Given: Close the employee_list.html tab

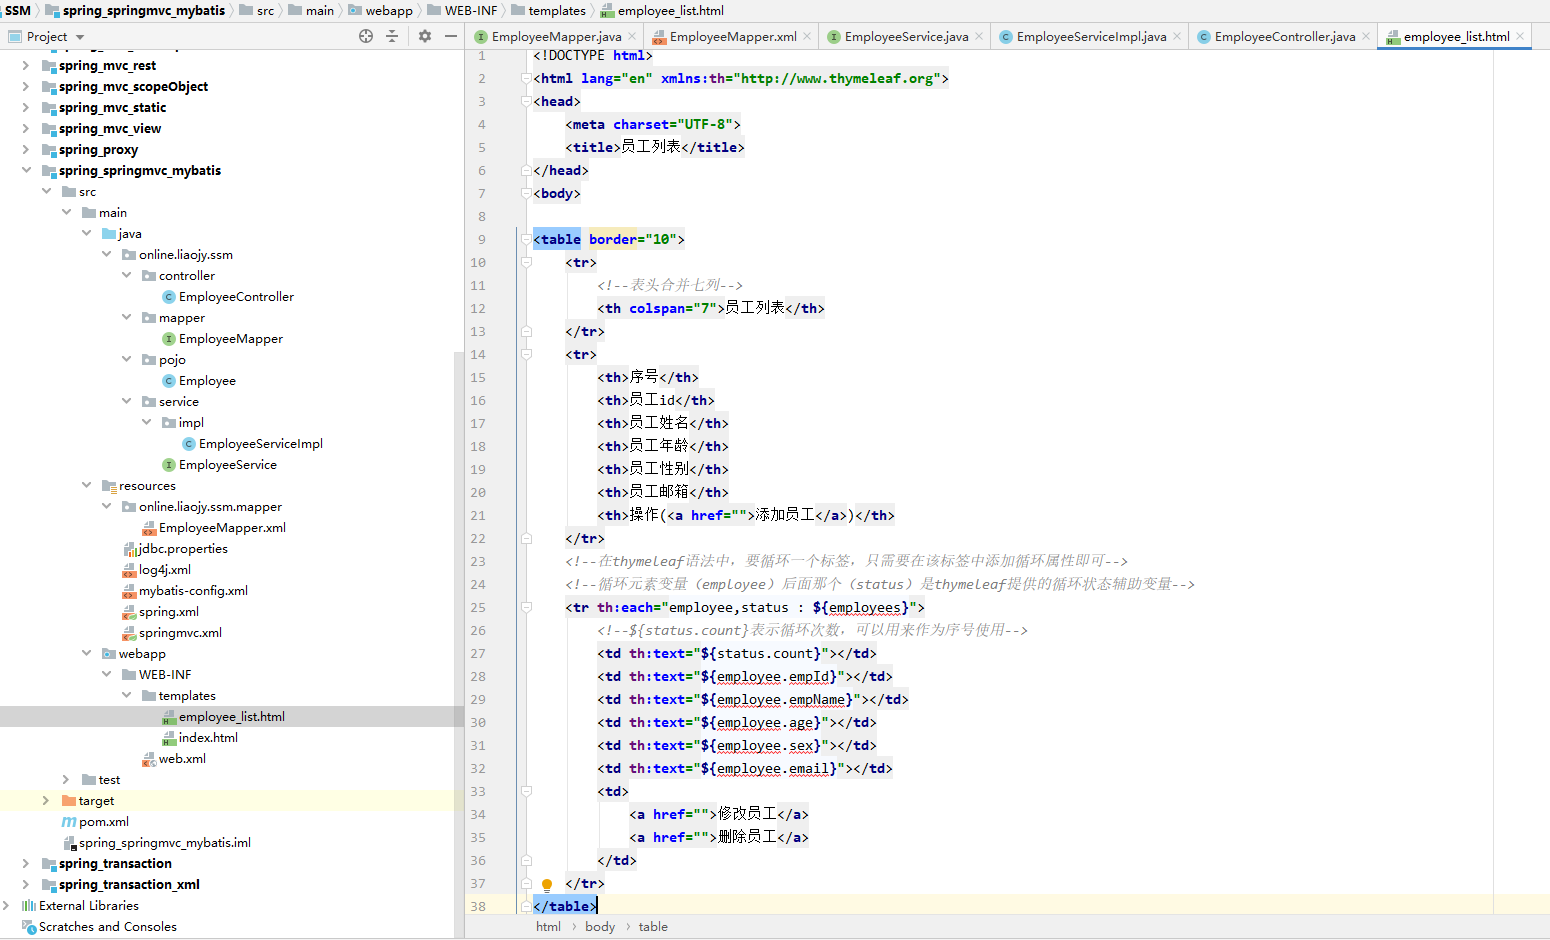Looking at the screenshot, I should point(1520,37).
